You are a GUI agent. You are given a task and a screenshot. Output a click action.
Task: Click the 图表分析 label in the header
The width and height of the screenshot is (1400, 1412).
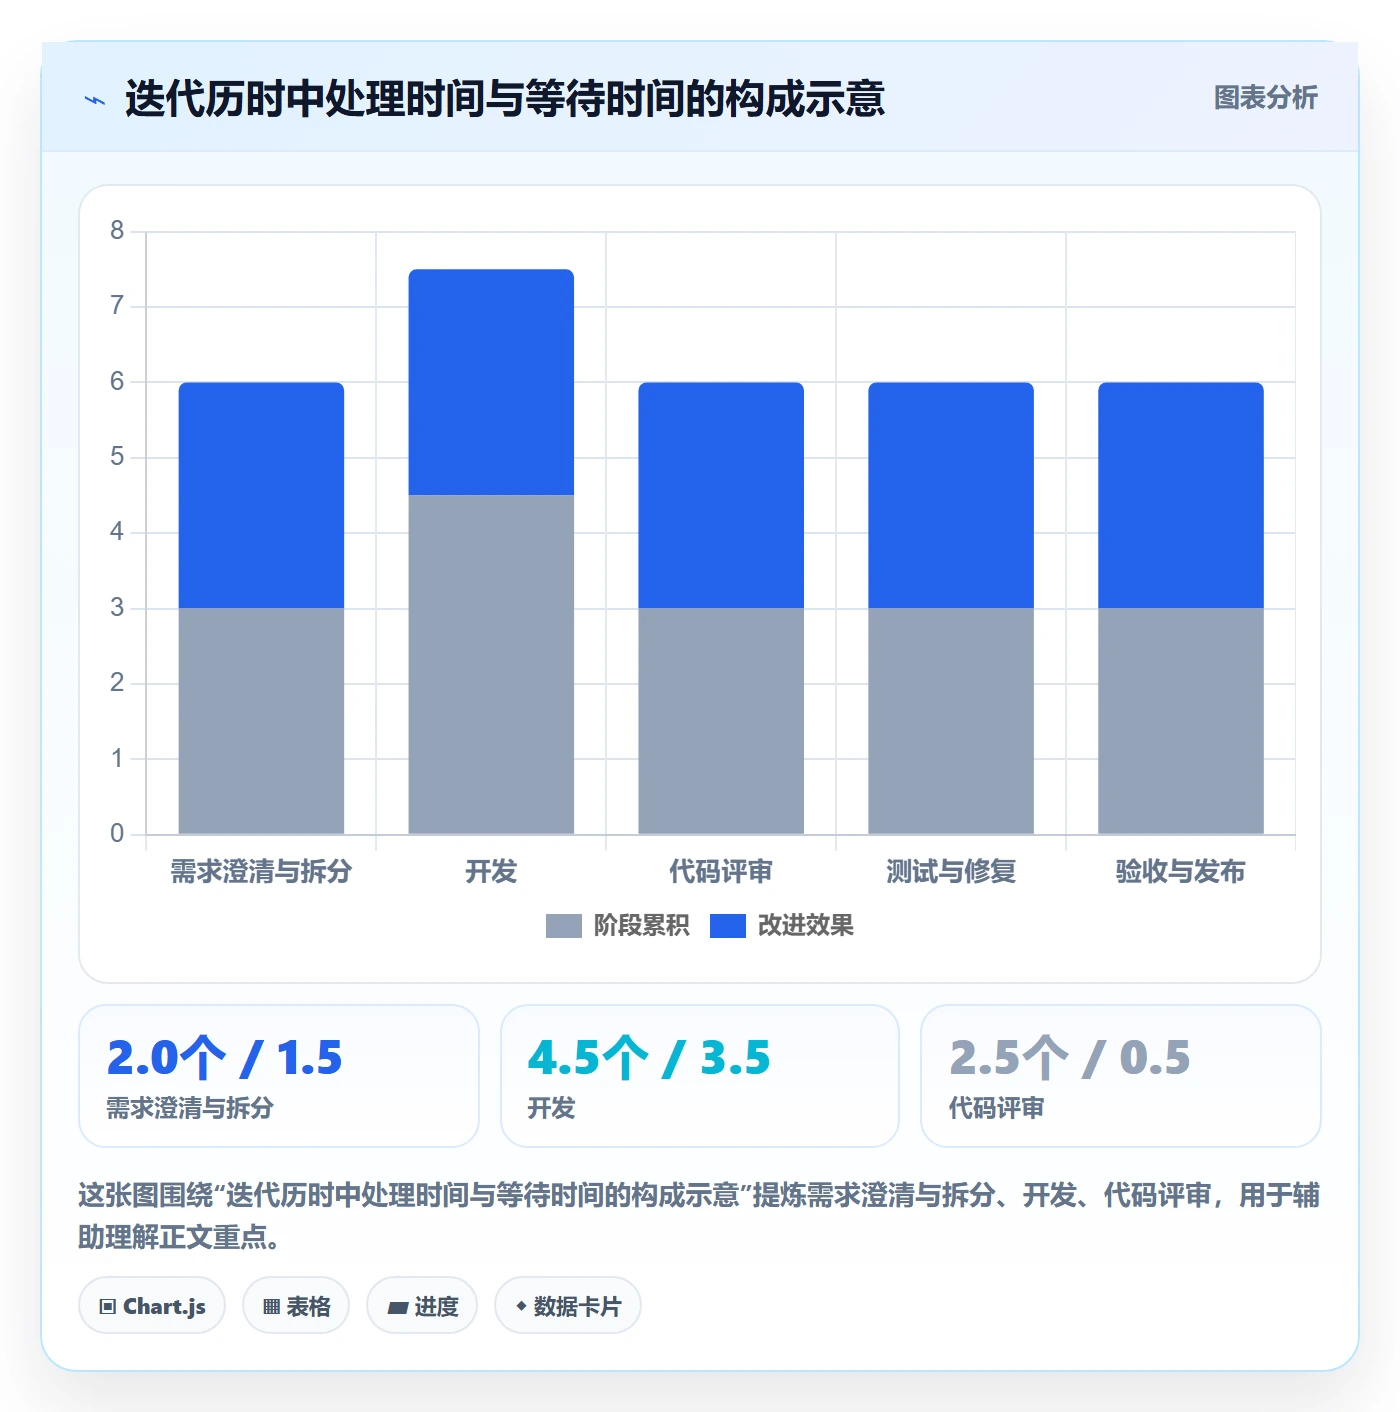1265,98
